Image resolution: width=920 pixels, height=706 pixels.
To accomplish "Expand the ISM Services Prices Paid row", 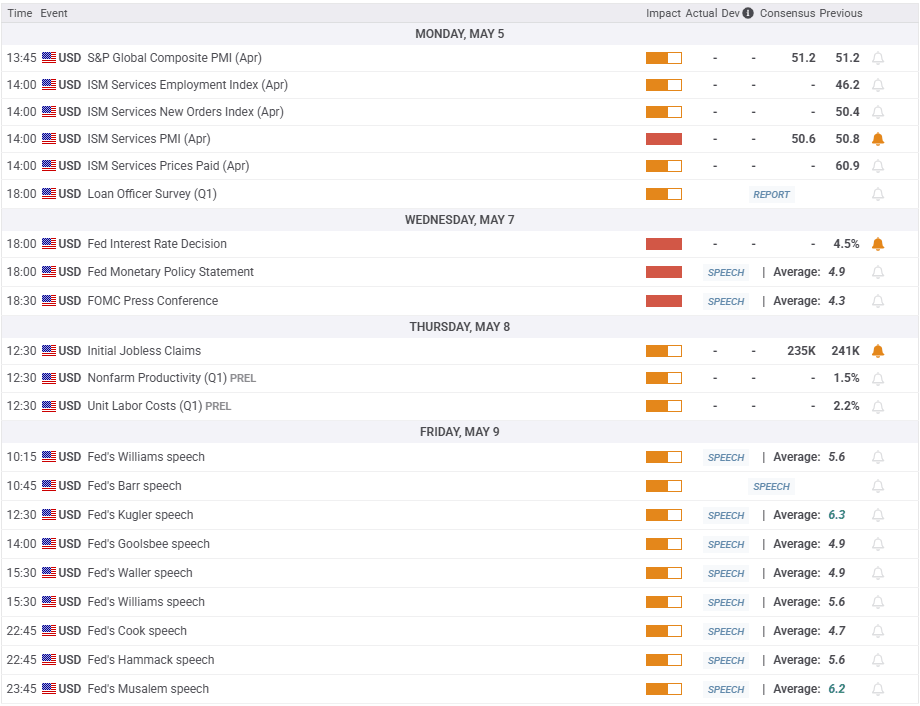I will (460, 166).
